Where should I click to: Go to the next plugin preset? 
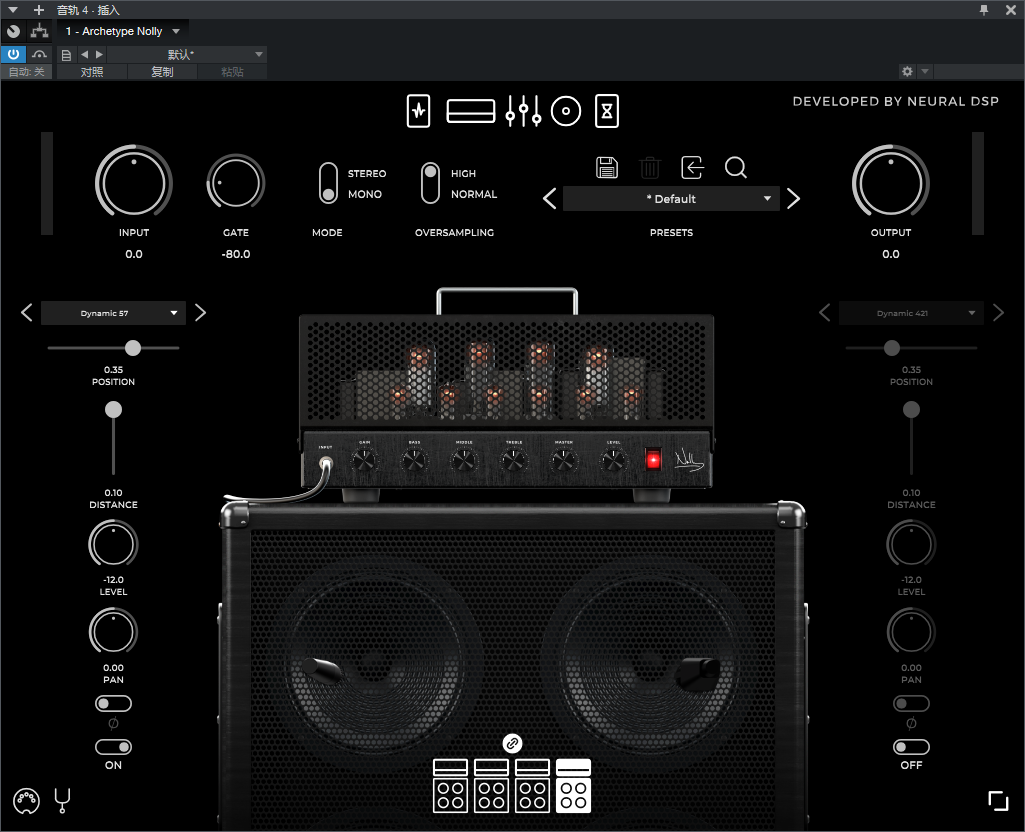click(794, 199)
